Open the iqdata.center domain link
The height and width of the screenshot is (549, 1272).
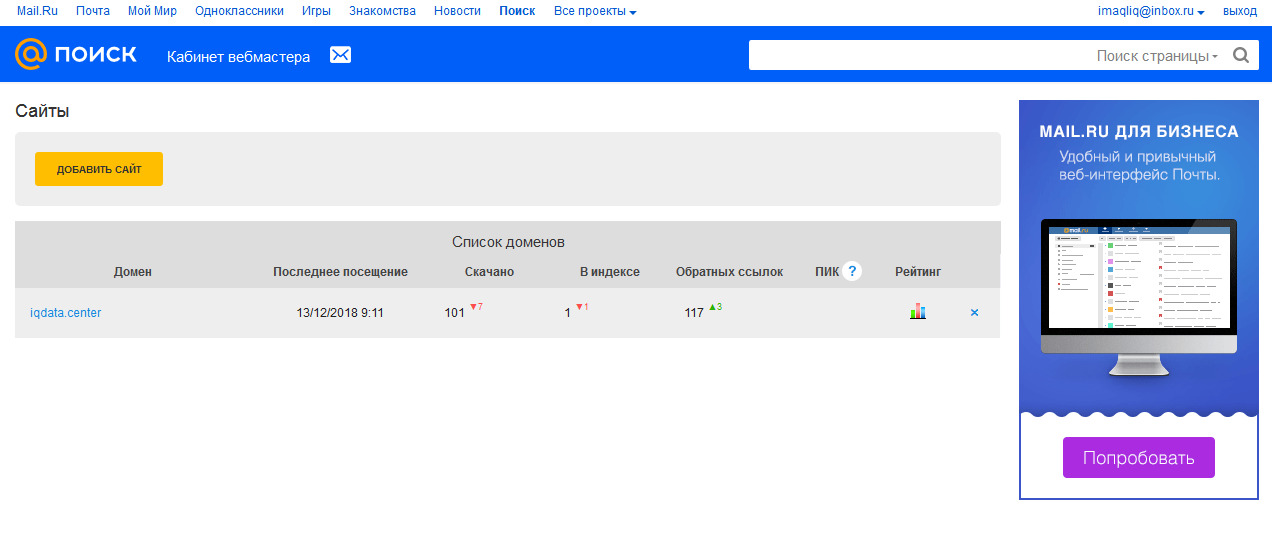click(66, 313)
